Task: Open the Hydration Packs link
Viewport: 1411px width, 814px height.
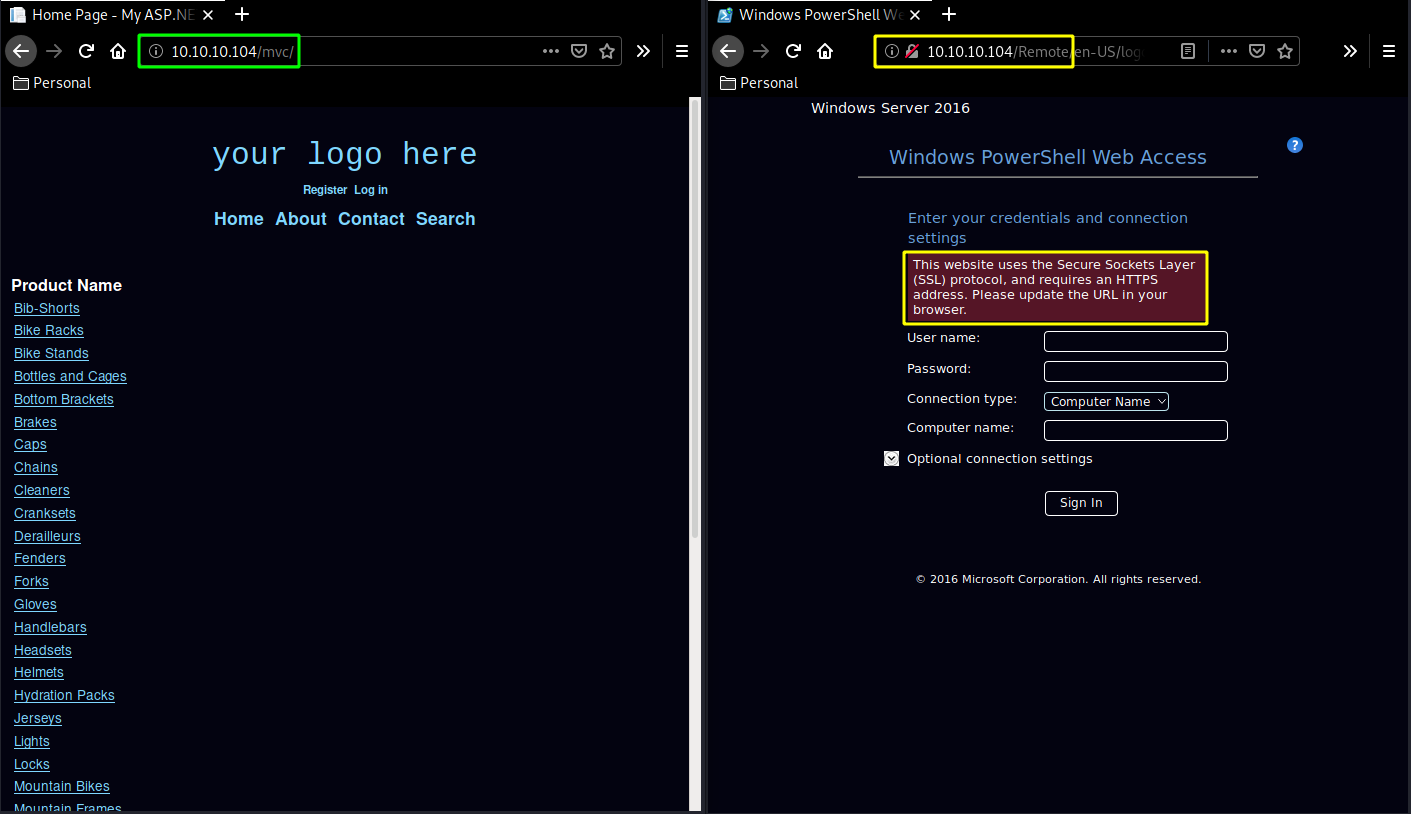Action: pyautogui.click(x=64, y=695)
